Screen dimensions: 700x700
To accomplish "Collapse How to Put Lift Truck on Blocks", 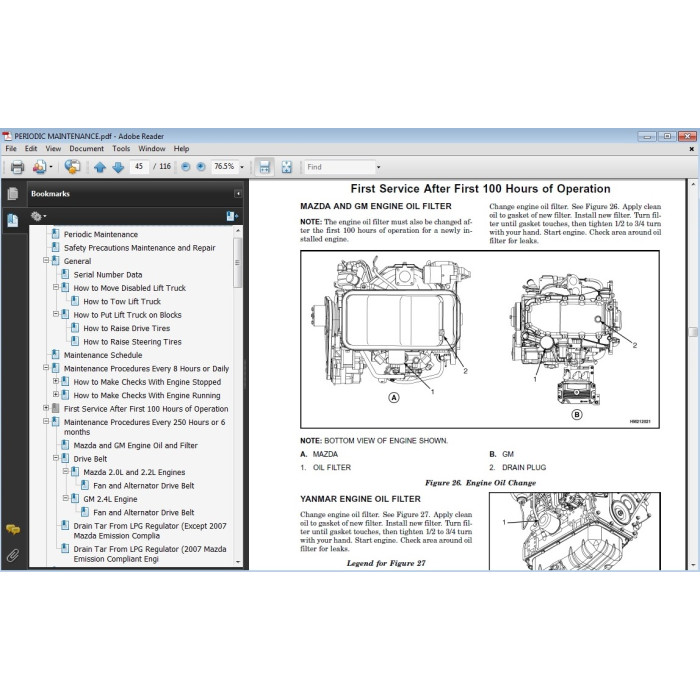I will [56, 313].
